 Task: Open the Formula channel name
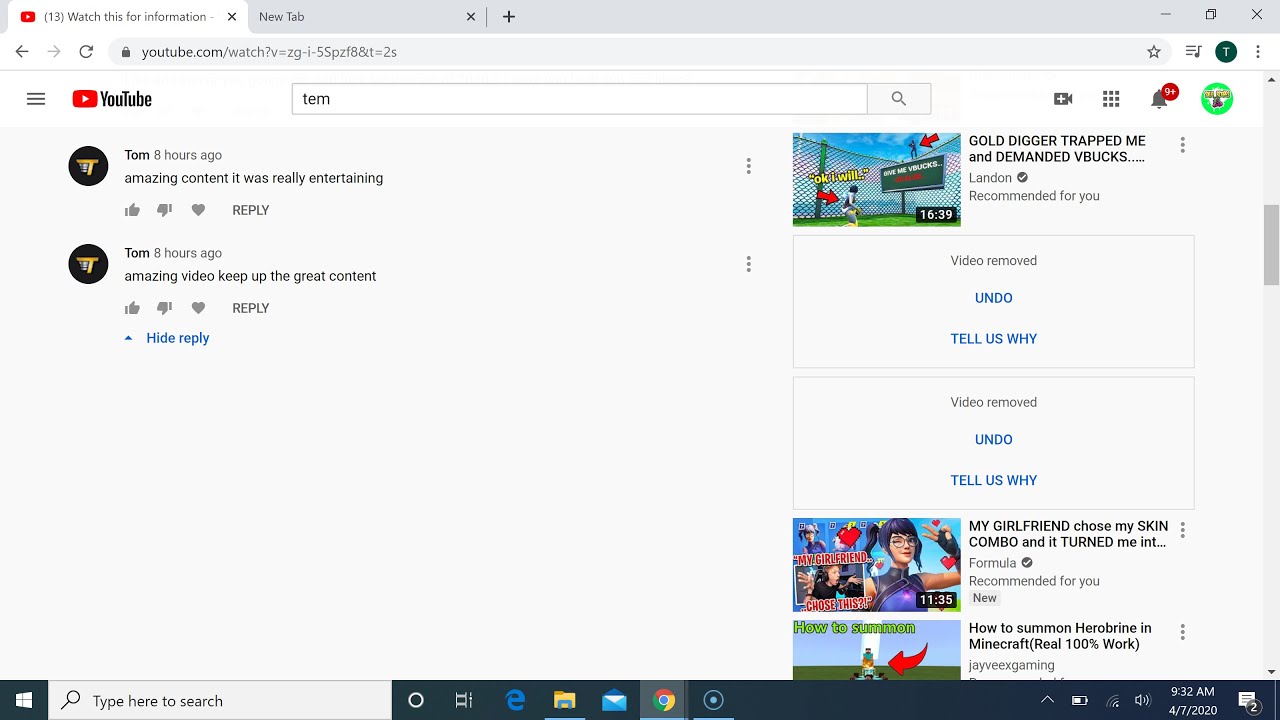tap(992, 563)
